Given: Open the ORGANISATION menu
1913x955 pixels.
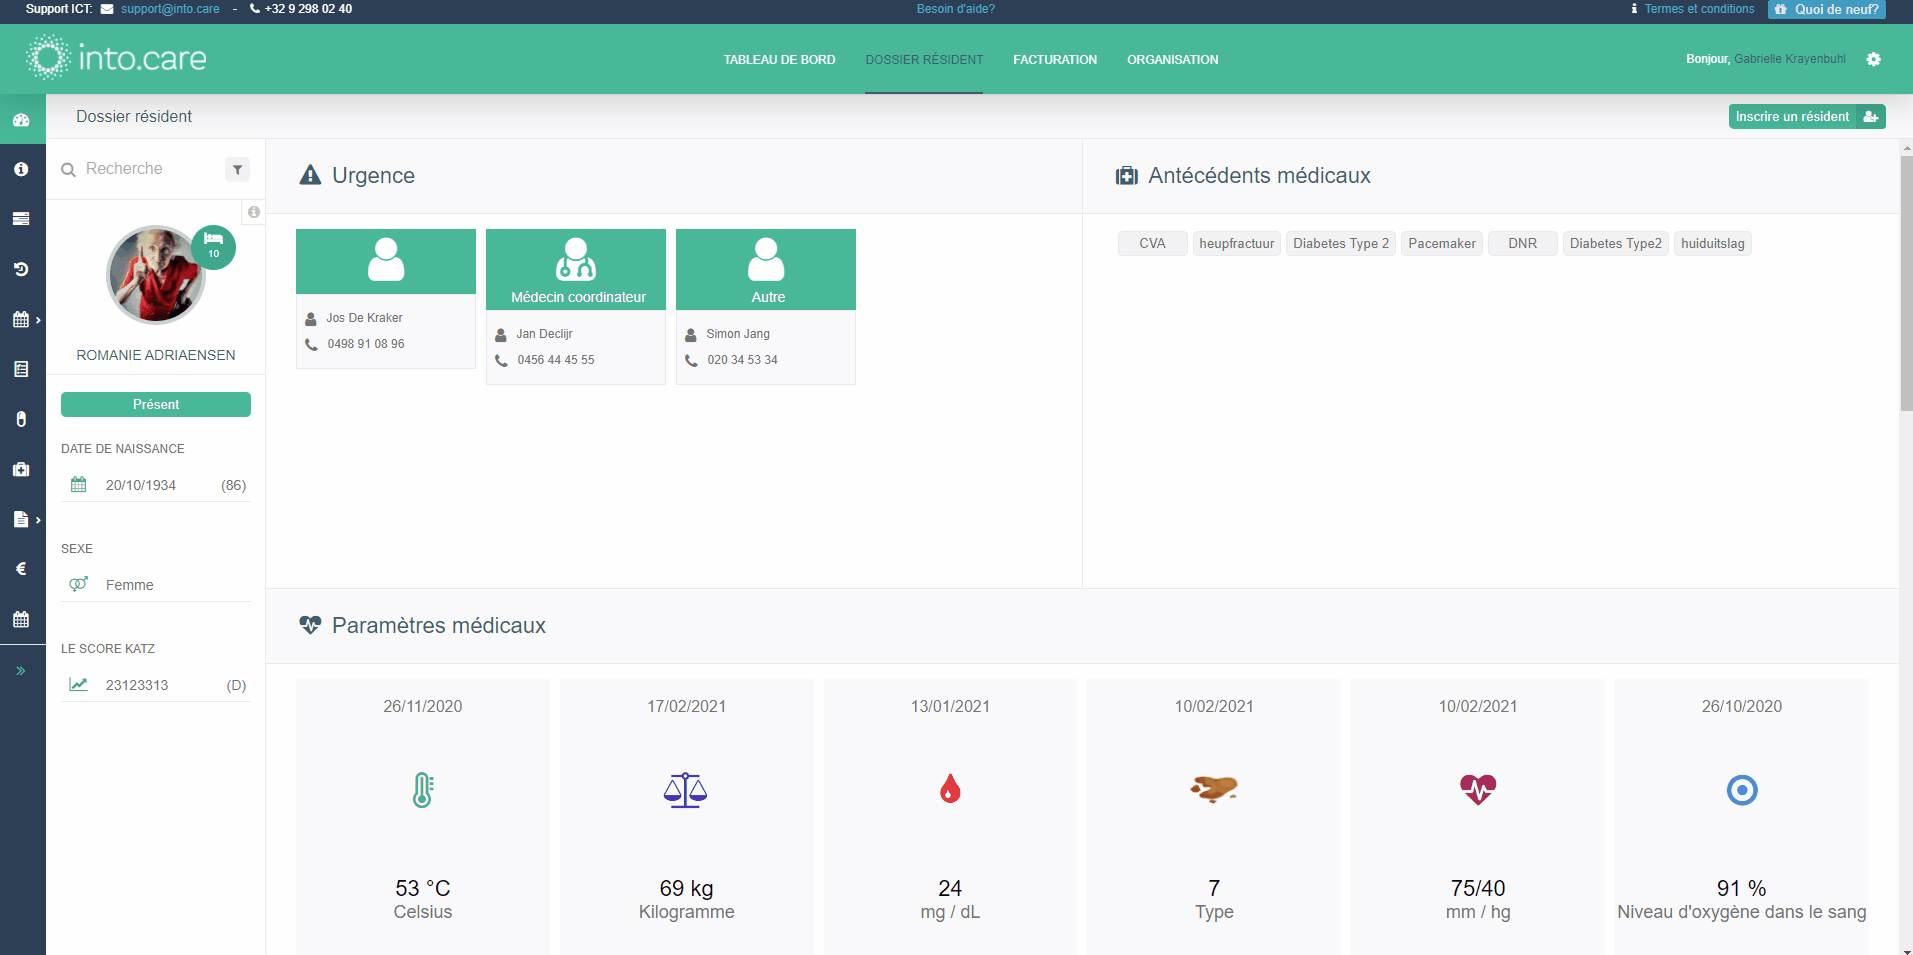Looking at the screenshot, I should [x=1172, y=60].
